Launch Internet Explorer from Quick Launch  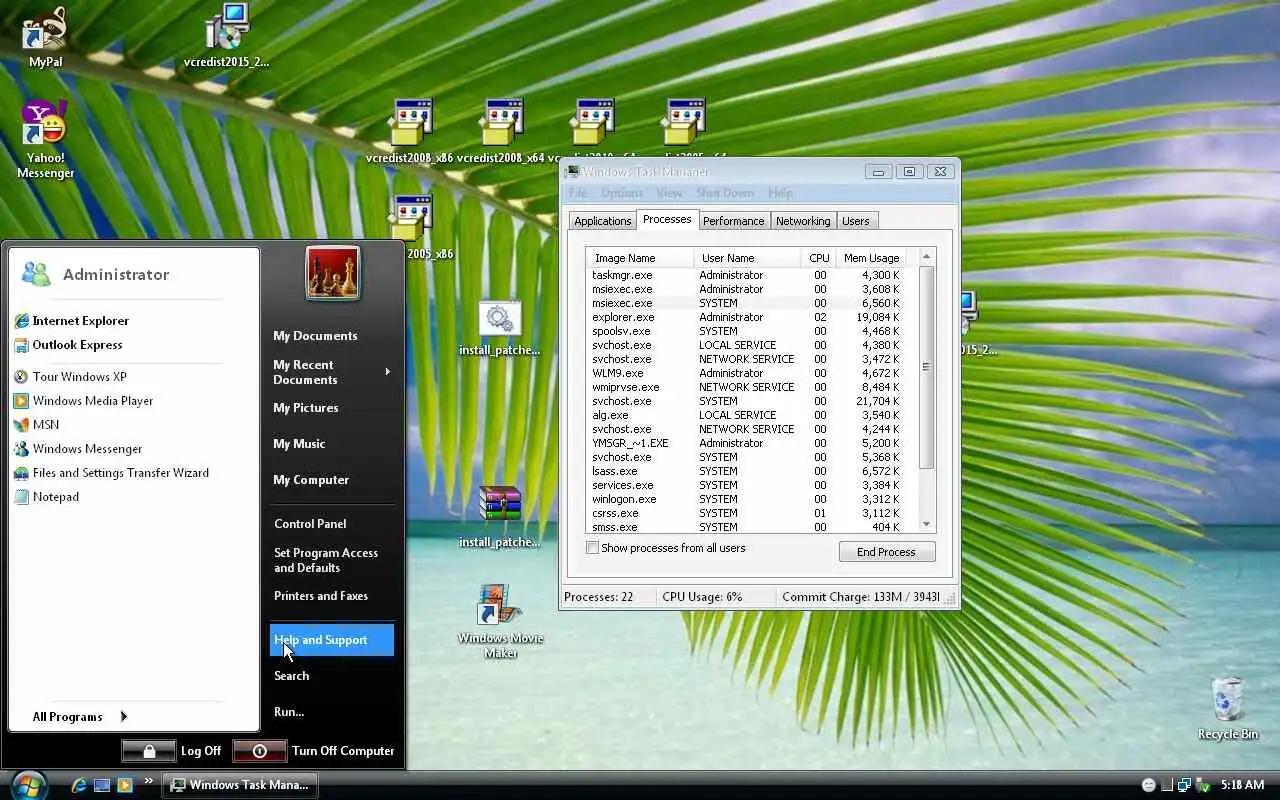(79, 785)
